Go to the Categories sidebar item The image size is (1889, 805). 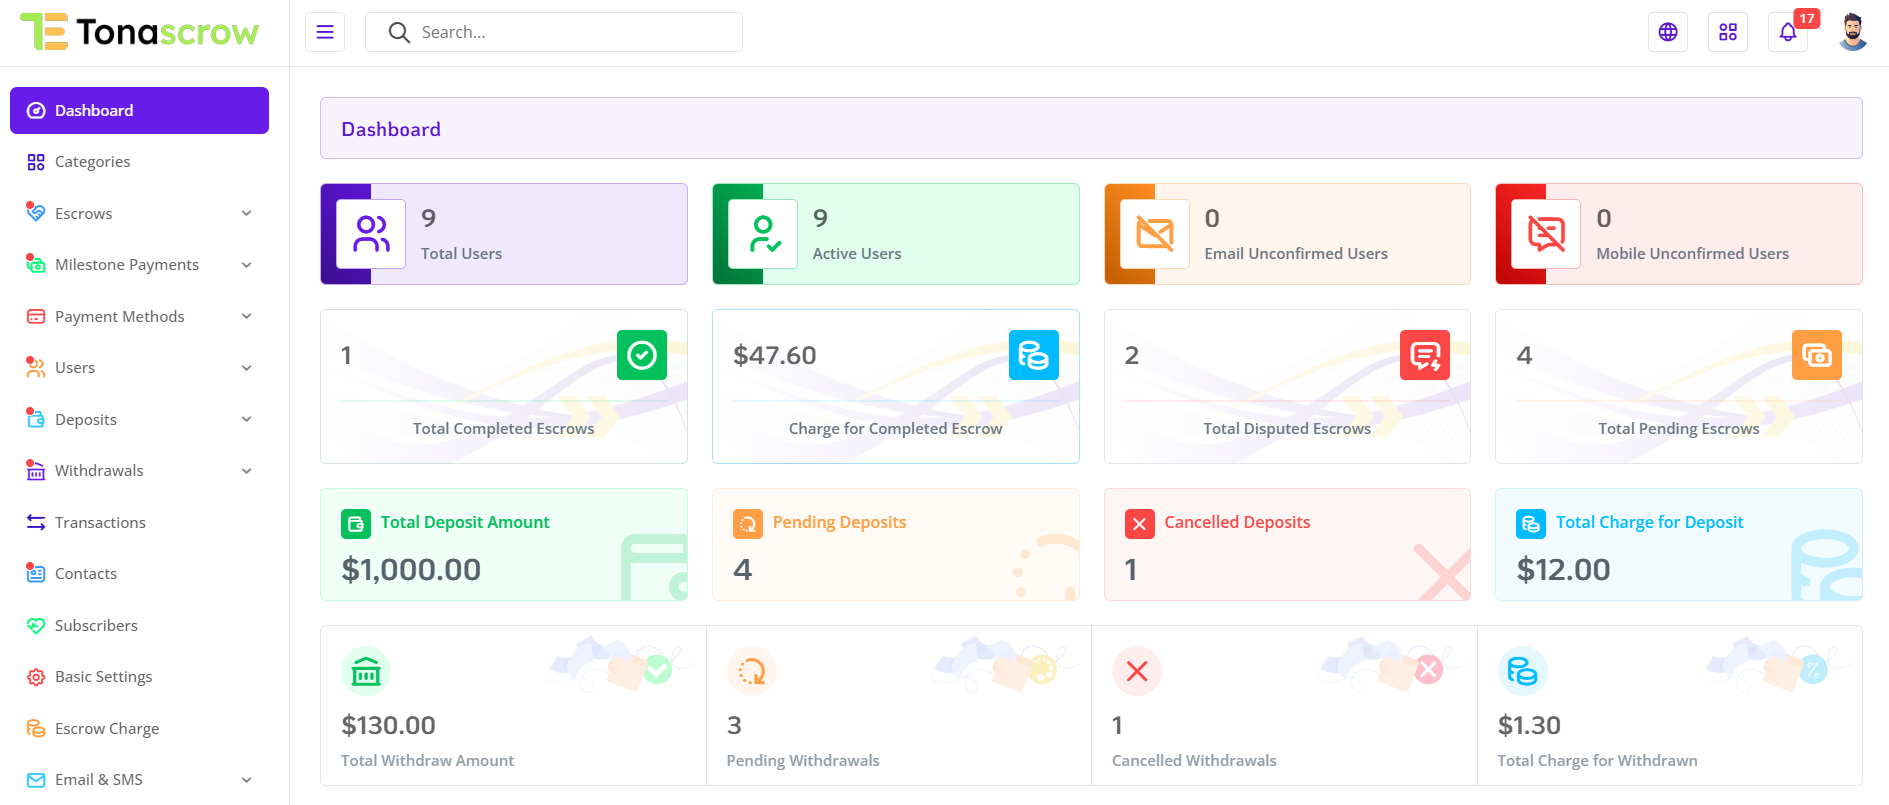[92, 162]
